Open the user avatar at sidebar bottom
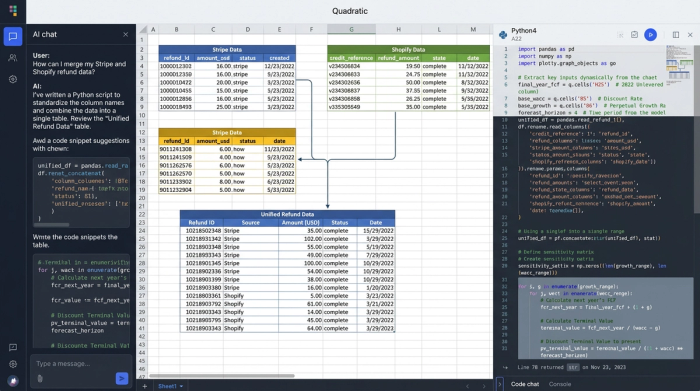 (x=13, y=381)
